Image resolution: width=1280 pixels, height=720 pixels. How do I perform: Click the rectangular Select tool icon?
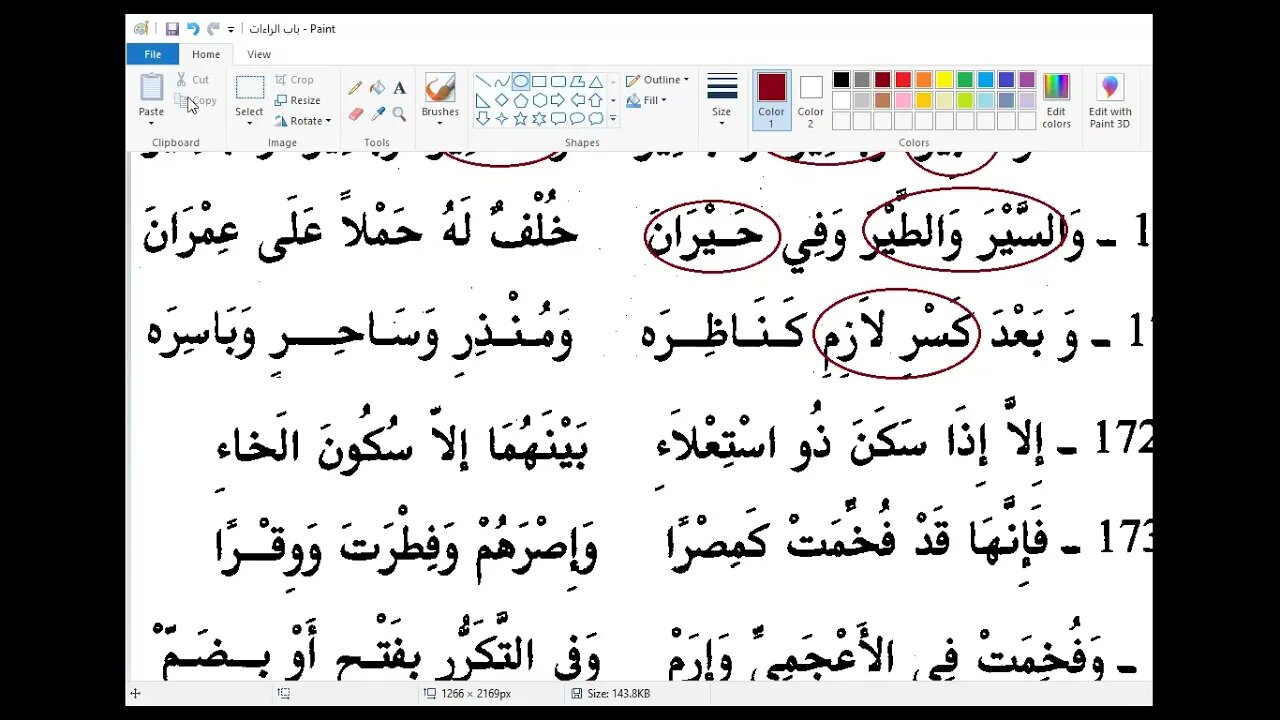(x=249, y=88)
